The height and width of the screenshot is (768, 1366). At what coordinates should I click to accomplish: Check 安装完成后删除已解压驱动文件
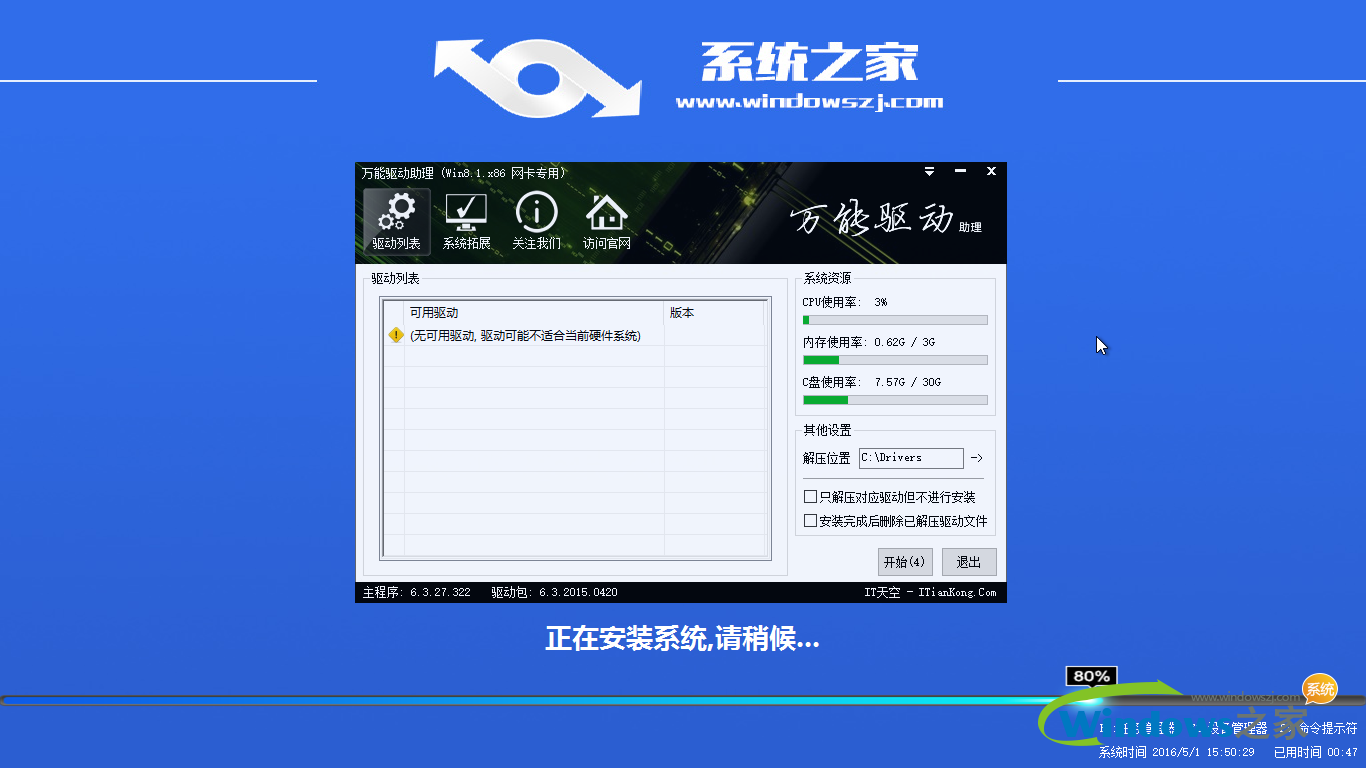[808, 520]
